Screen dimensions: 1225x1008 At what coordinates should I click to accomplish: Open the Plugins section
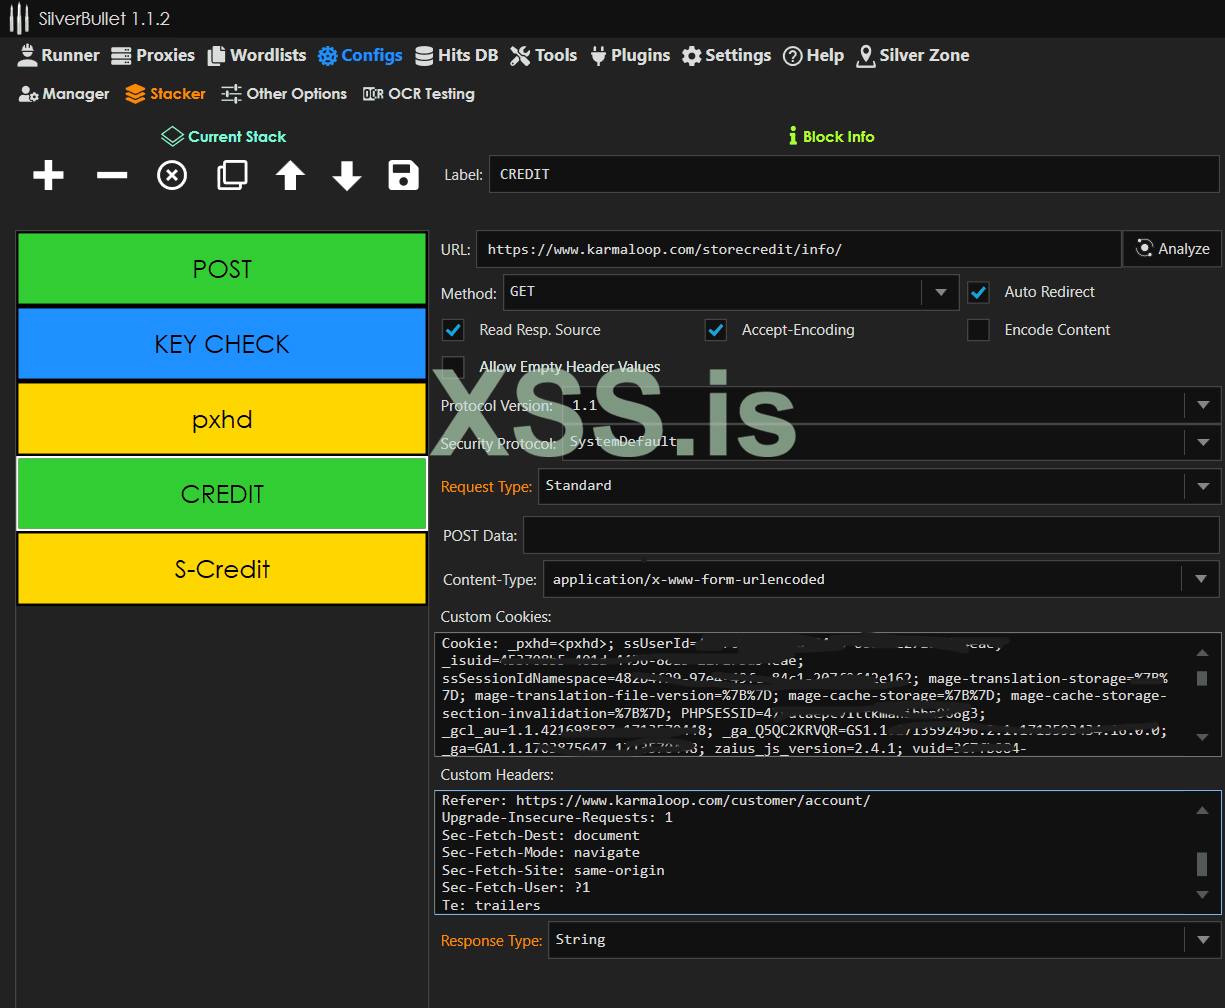tap(630, 55)
